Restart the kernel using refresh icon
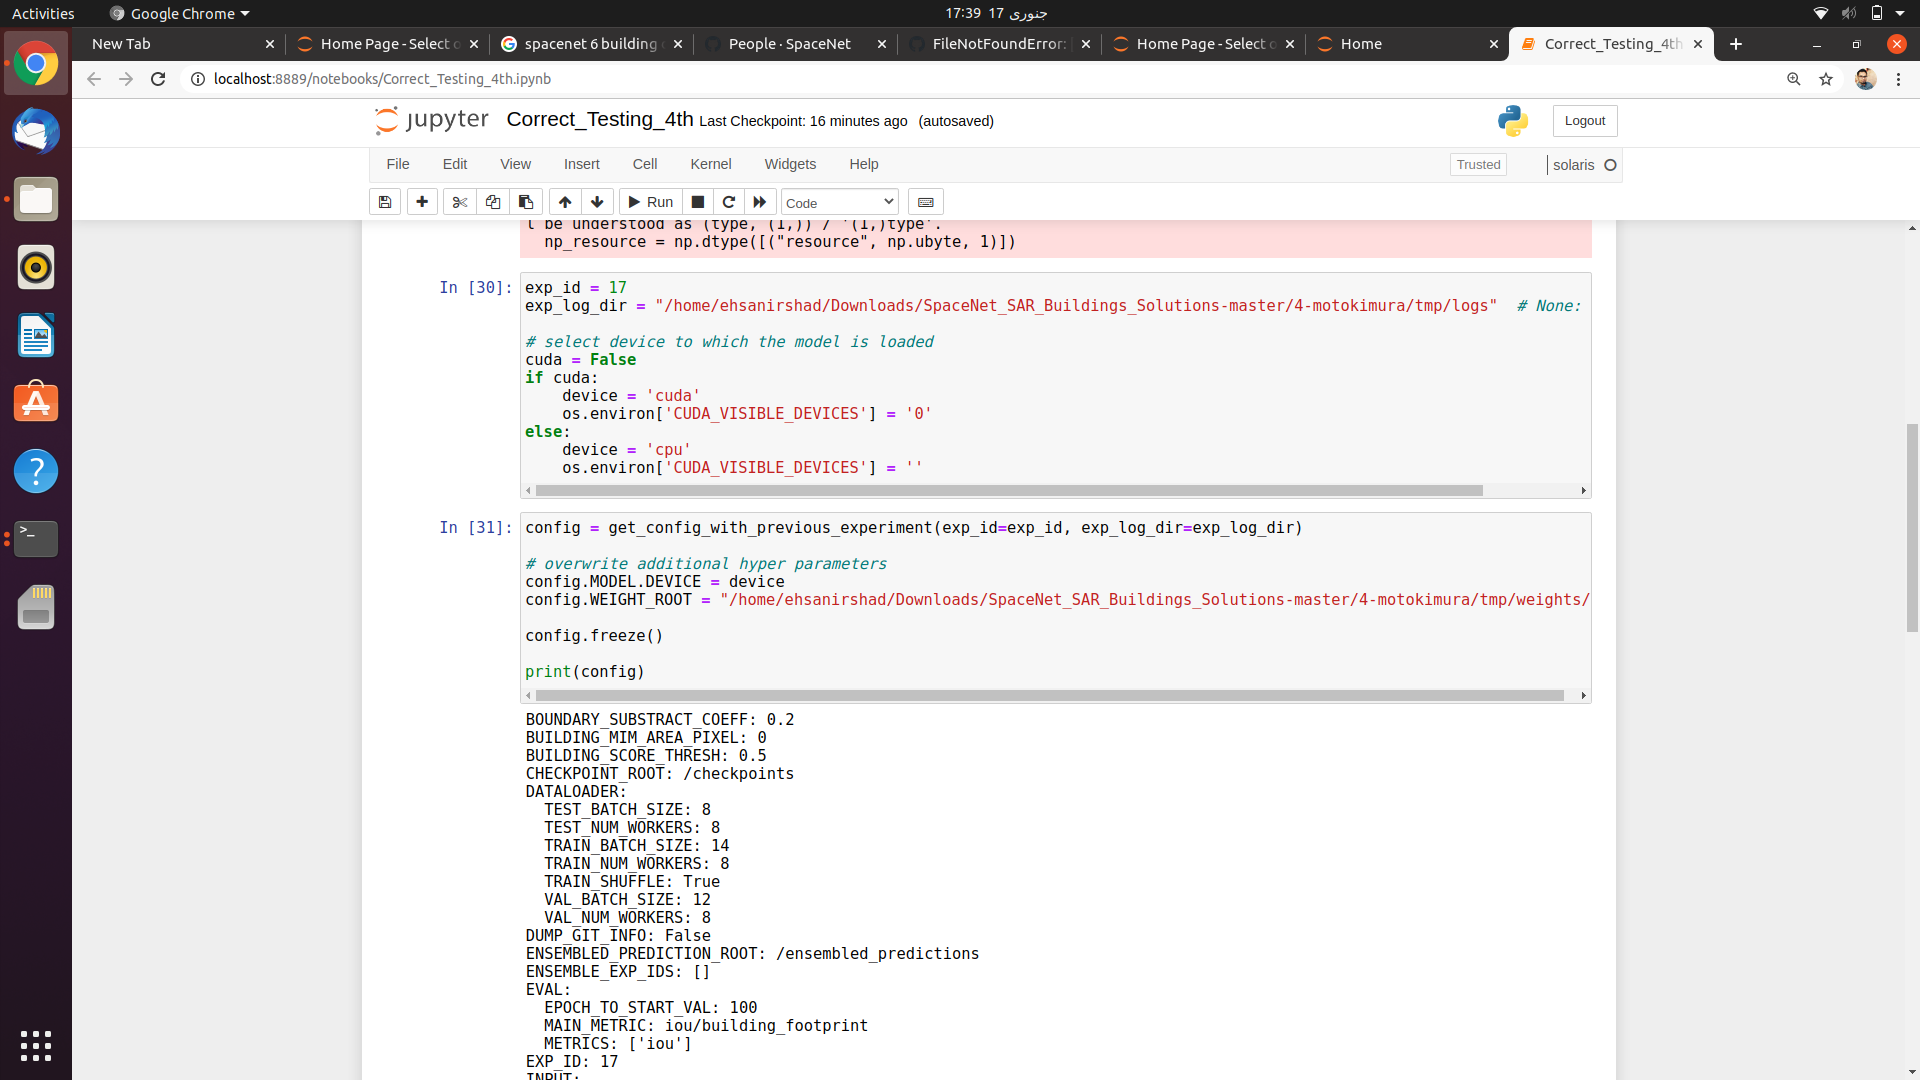This screenshot has height=1080, width=1920. click(x=729, y=202)
